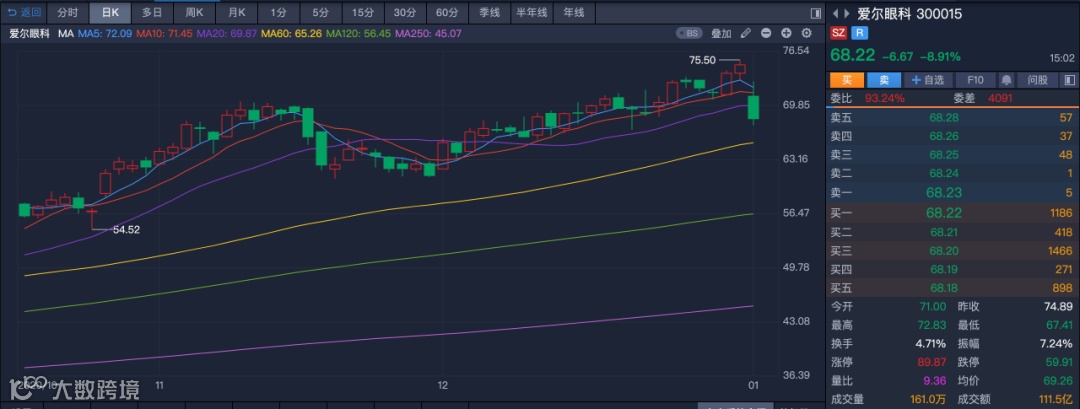
Task: Open the 年线 chart tab
Action: click(573, 12)
